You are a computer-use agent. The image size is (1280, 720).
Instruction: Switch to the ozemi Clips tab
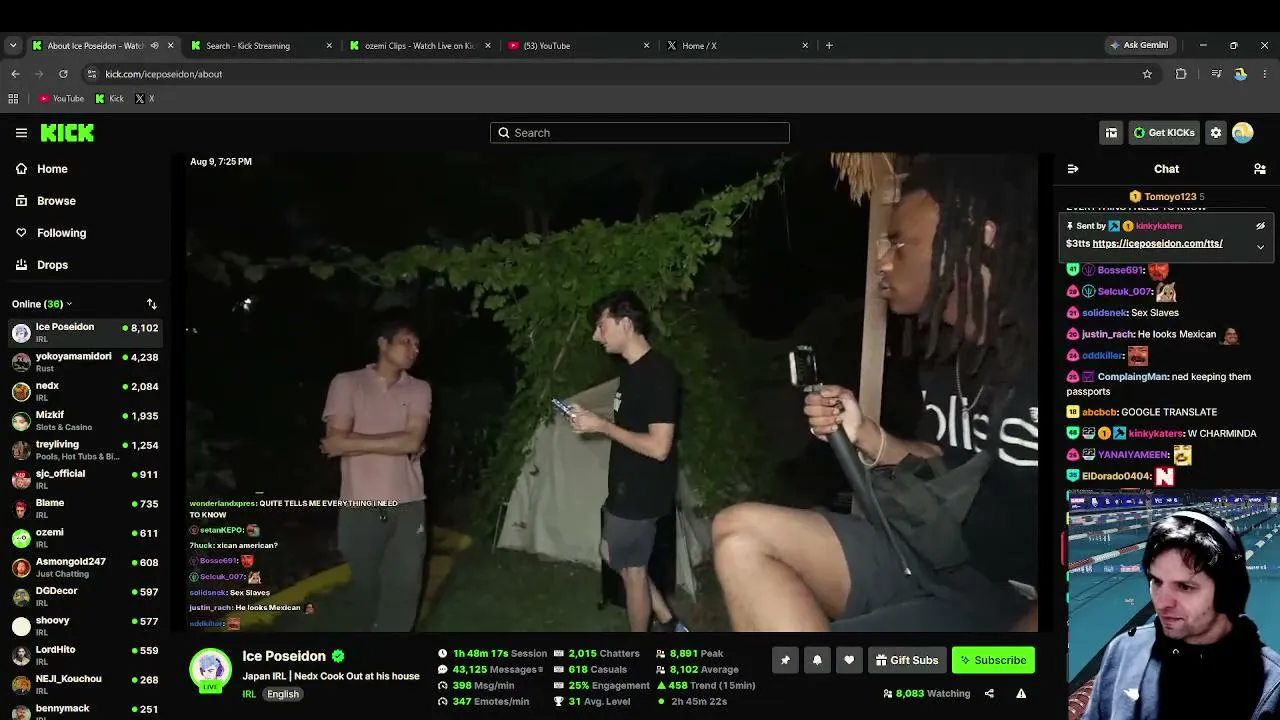[x=421, y=45]
